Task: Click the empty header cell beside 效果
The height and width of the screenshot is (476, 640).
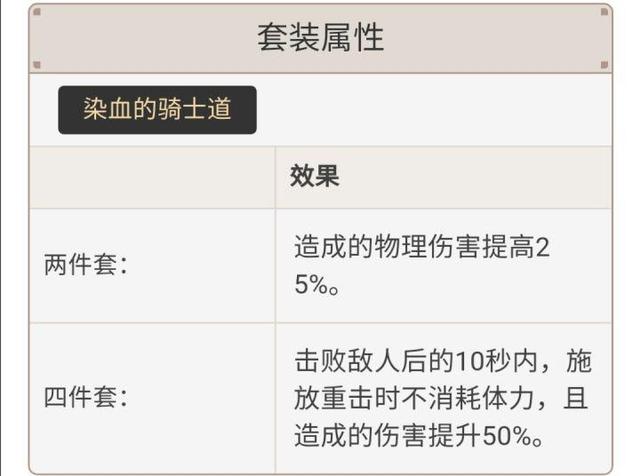Action: pyautogui.click(x=152, y=177)
